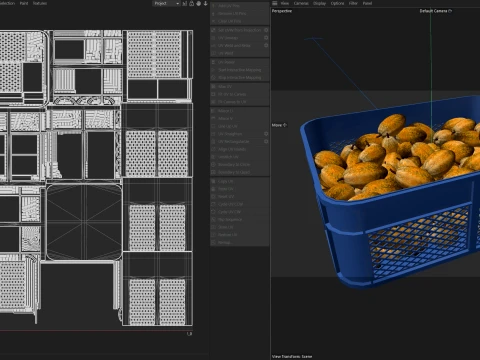Apply Set UVW from Projection
The width and height of the screenshot is (480, 360).
(x=237, y=30)
